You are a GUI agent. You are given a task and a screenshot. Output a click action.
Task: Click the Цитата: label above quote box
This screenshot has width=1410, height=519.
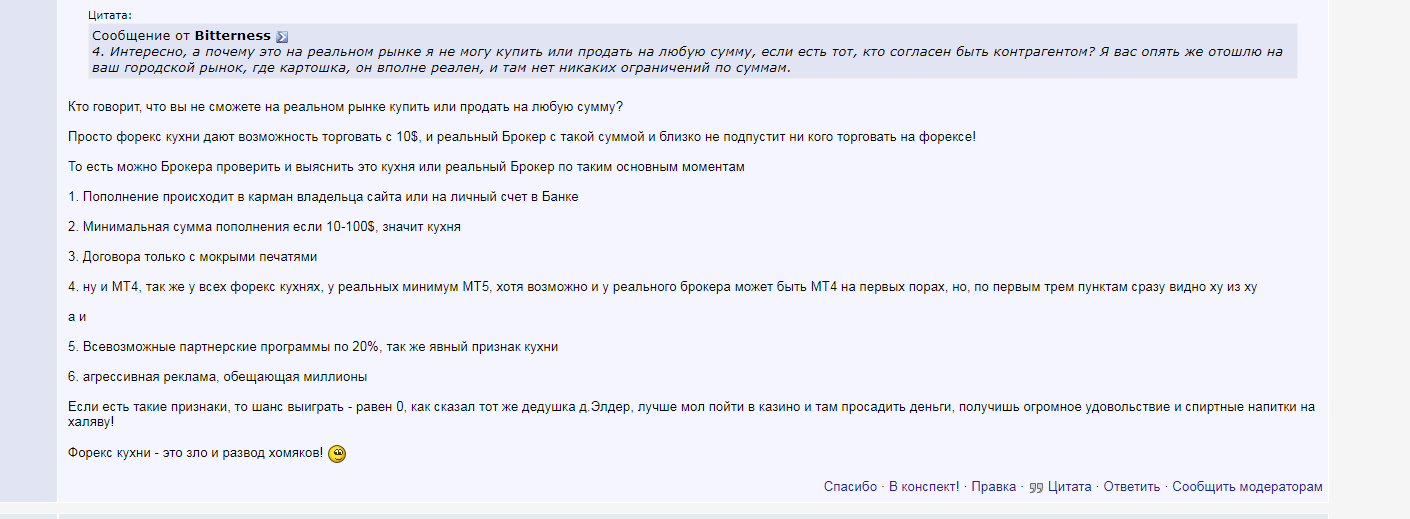(109, 15)
